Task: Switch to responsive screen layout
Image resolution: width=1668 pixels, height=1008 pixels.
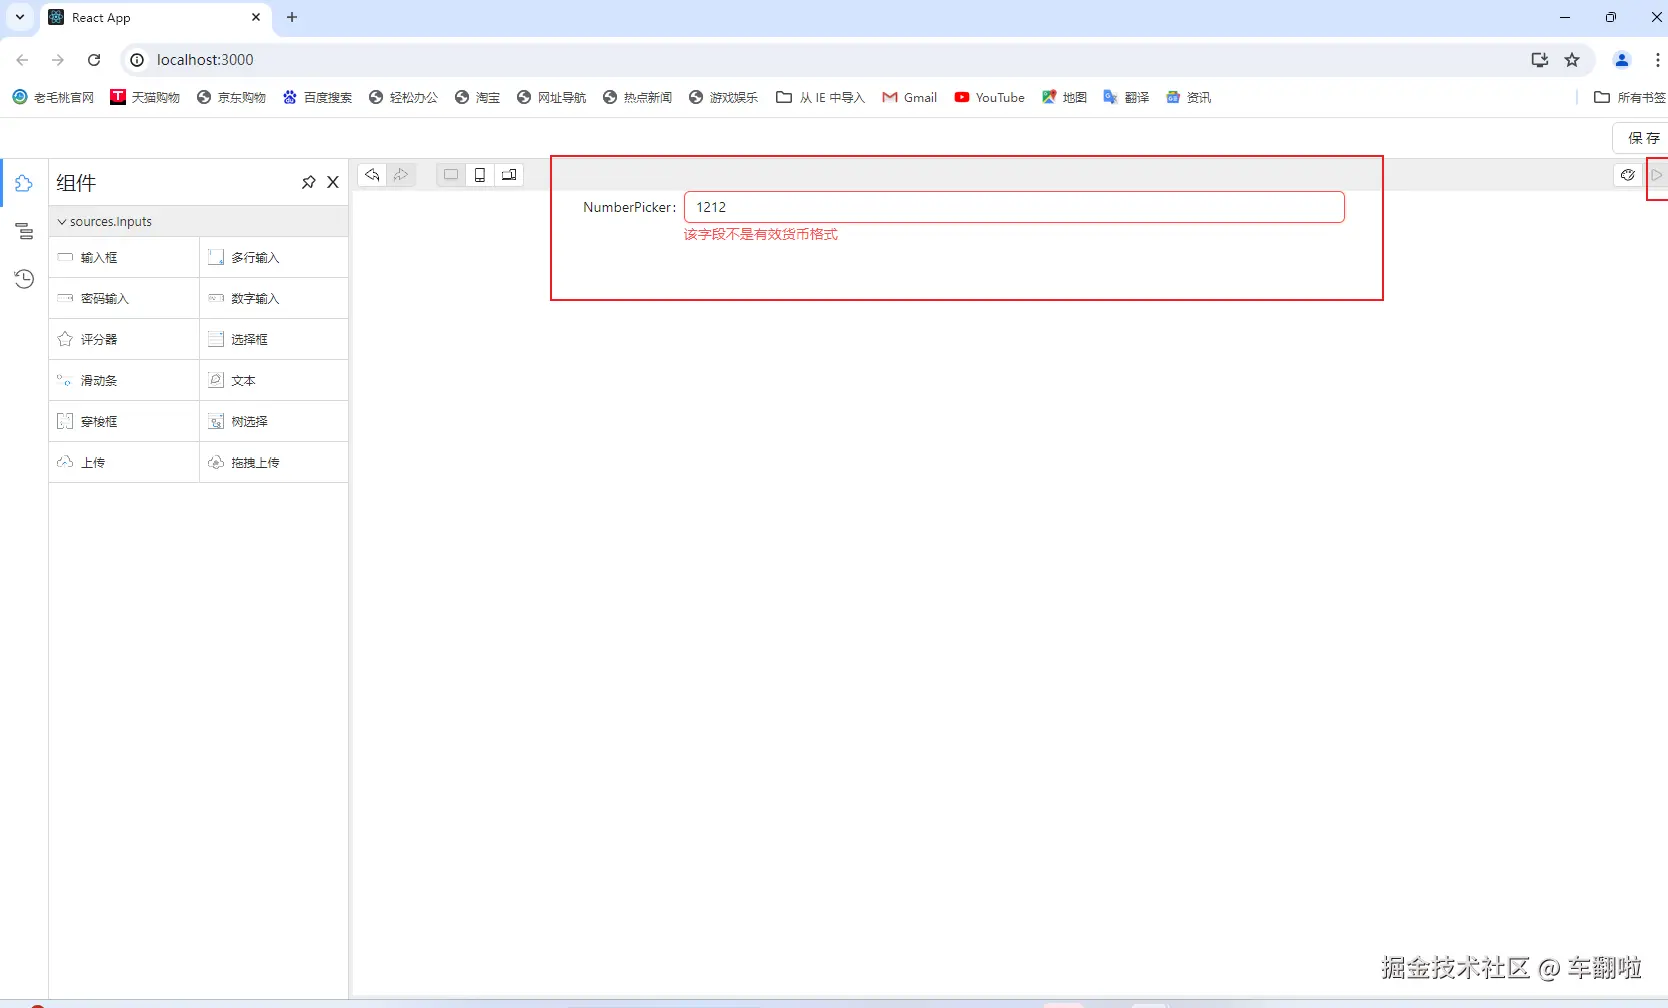Action: tap(509, 175)
